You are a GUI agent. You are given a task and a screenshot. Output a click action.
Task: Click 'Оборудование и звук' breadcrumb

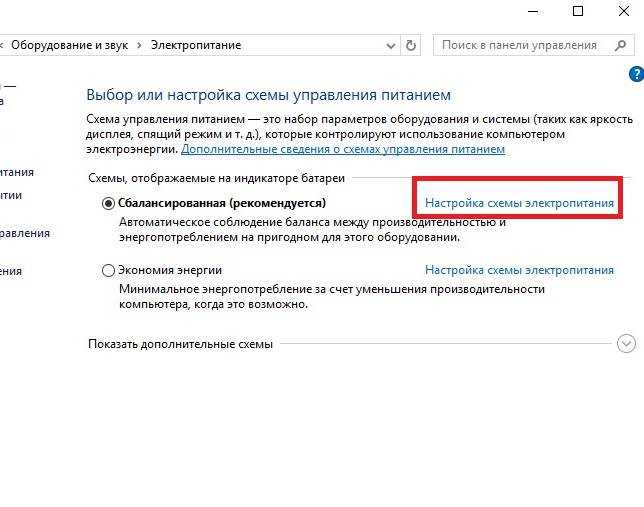[x=69, y=45]
